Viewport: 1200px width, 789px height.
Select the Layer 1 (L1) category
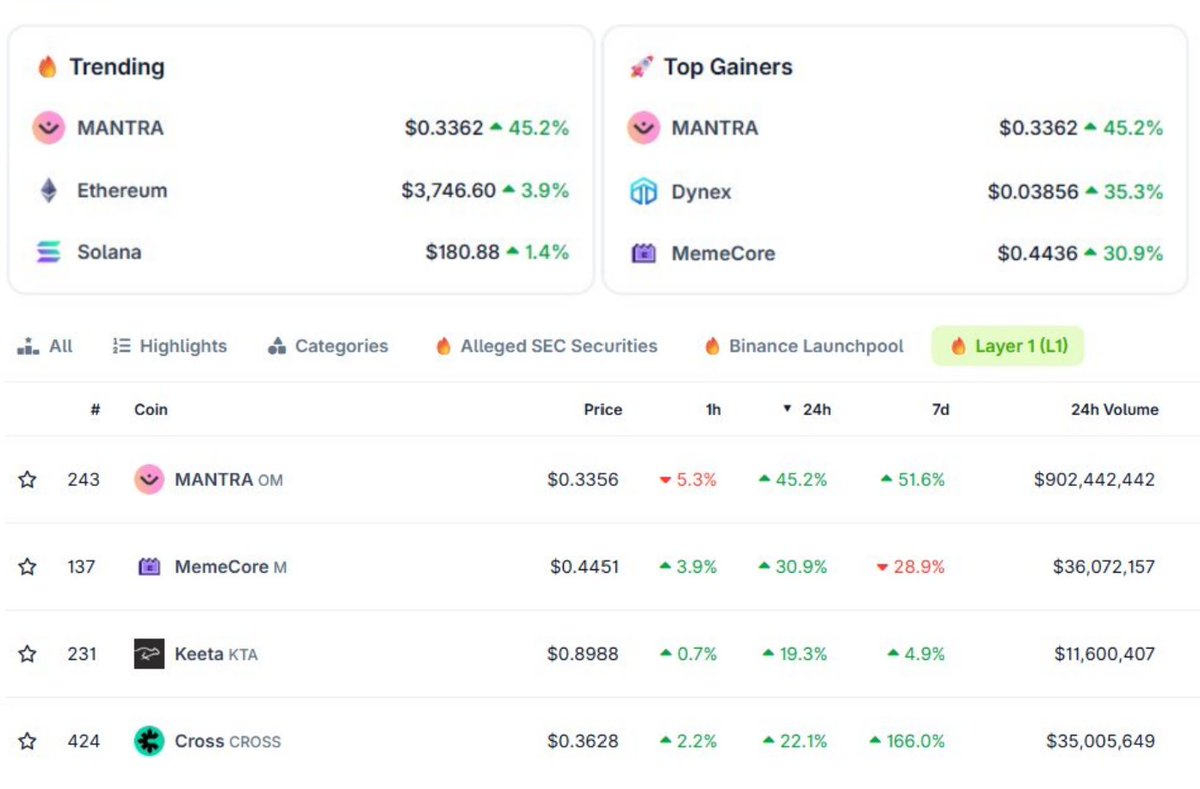point(1008,346)
